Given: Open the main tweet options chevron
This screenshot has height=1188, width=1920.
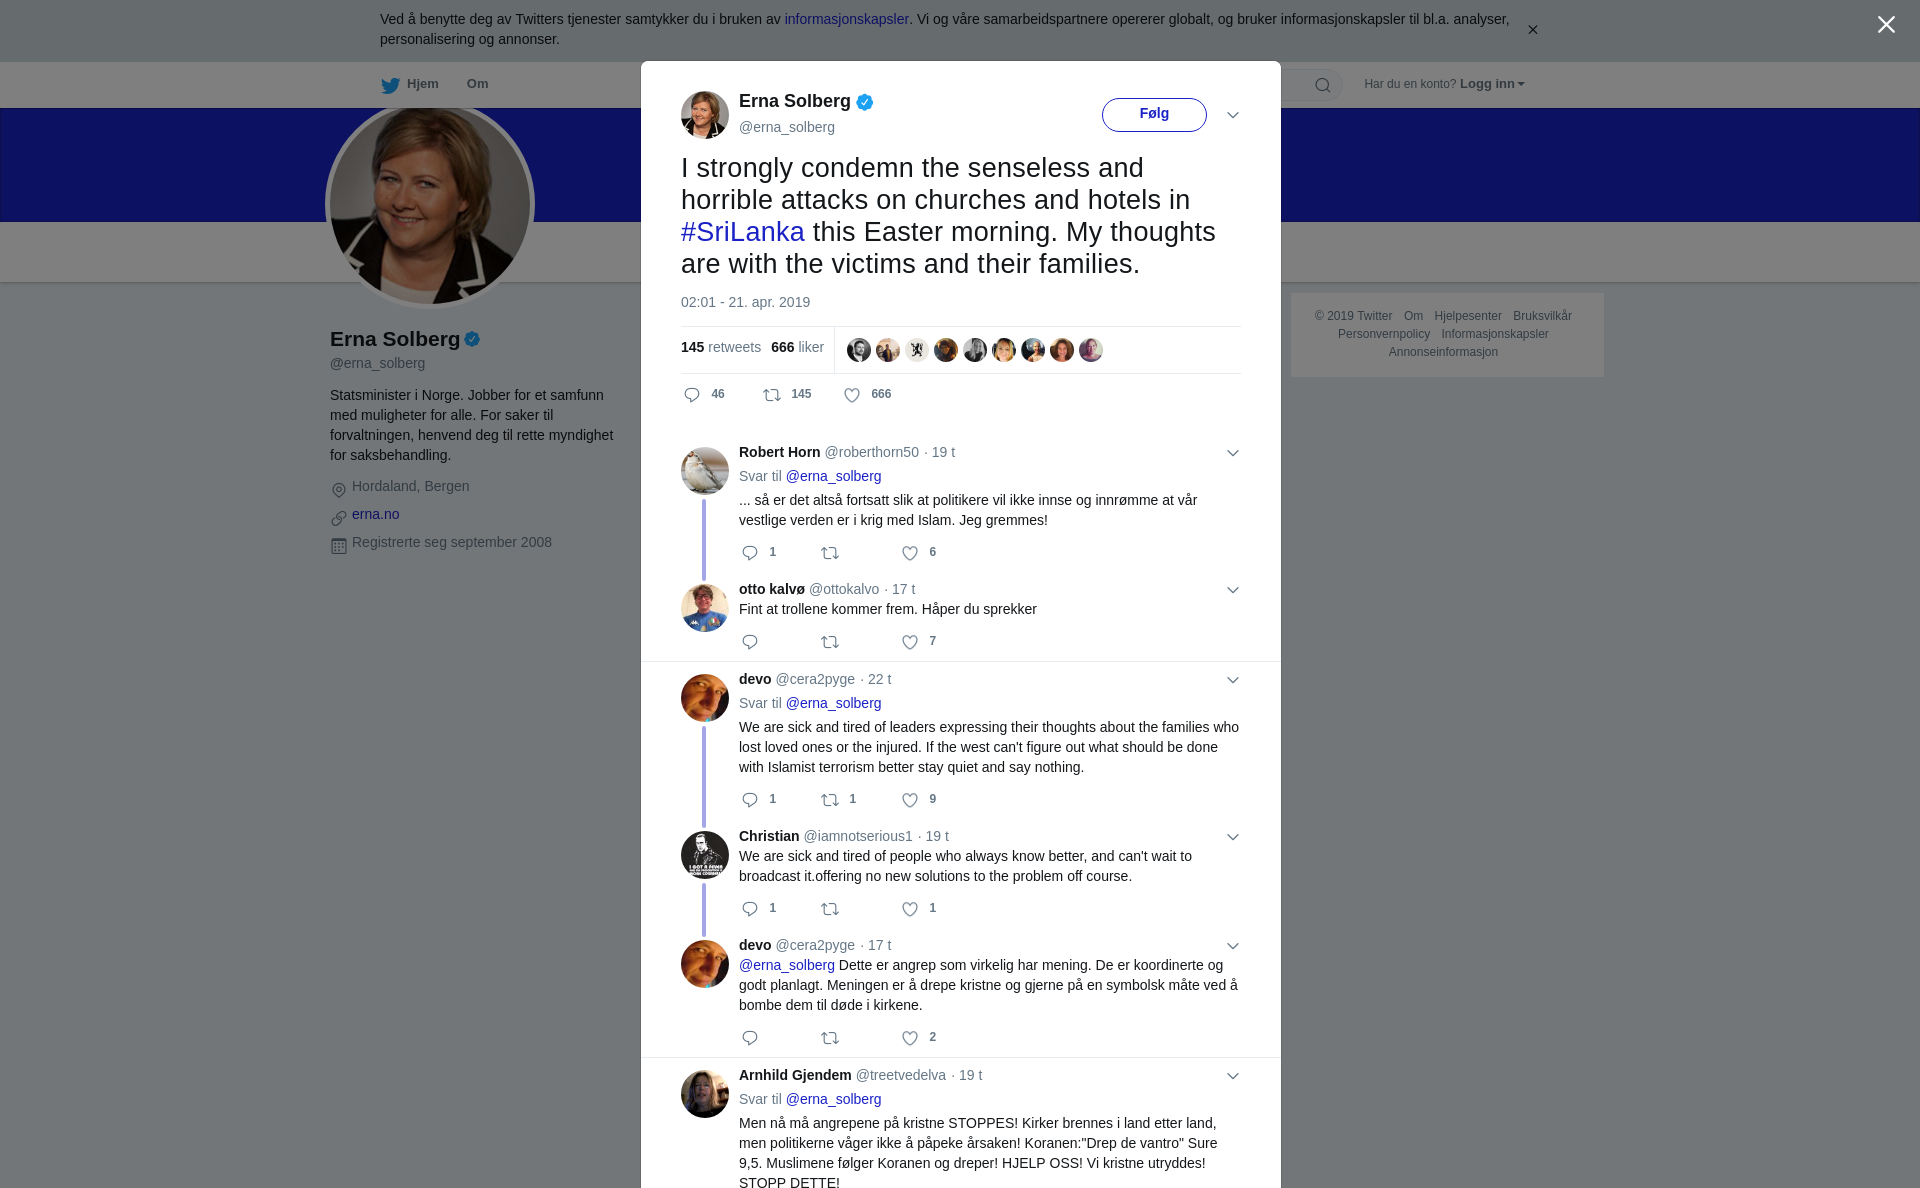Looking at the screenshot, I should coord(1233,115).
